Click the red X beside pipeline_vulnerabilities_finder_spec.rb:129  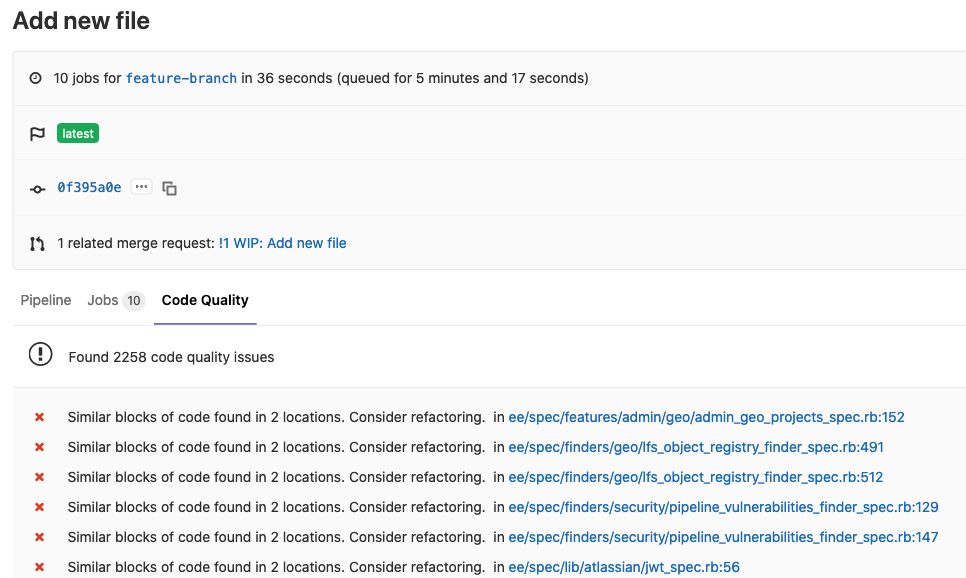coord(39,507)
